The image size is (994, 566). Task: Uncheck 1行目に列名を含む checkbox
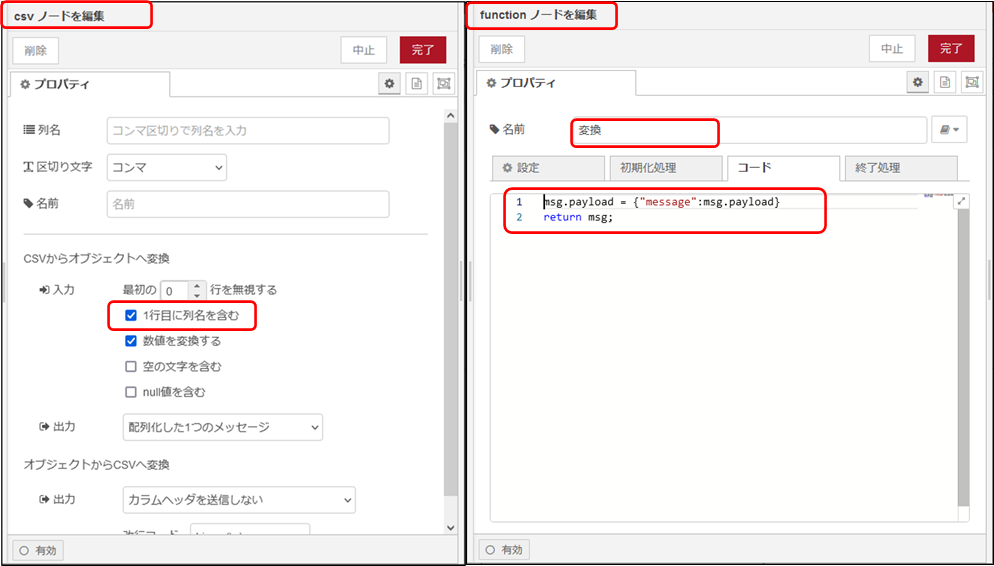[131, 316]
